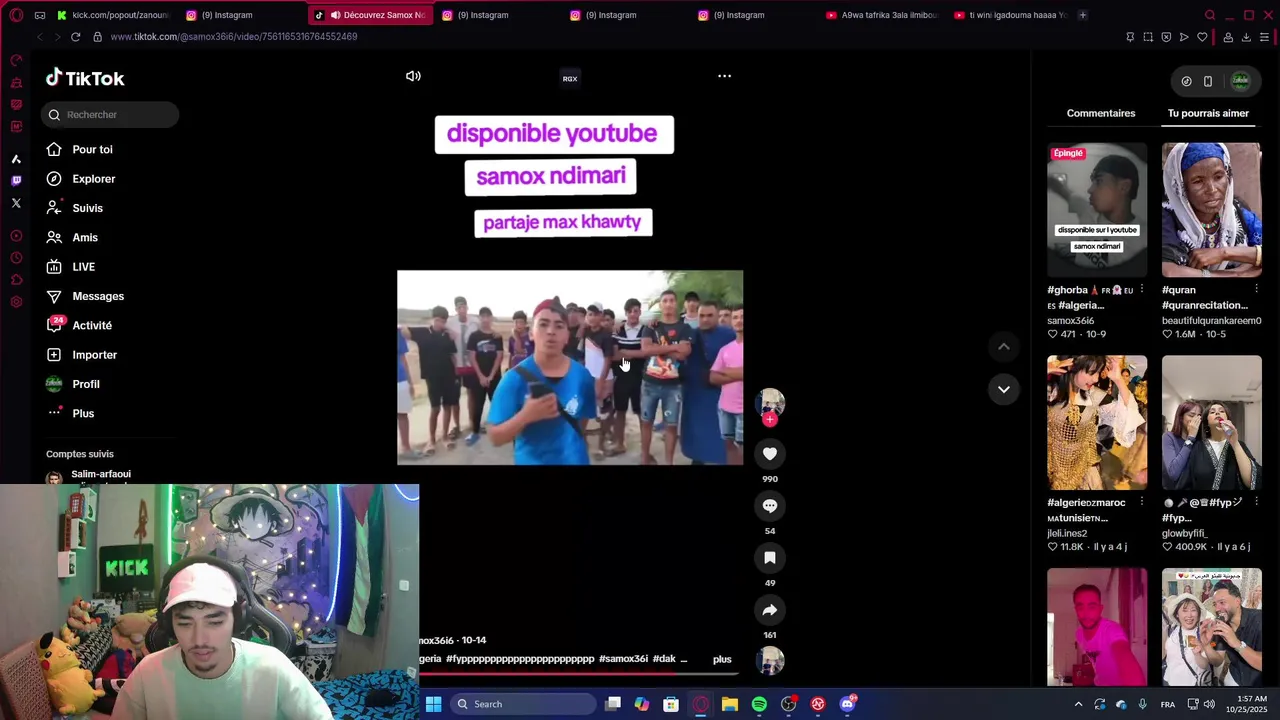The width and height of the screenshot is (1280, 720).
Task: Open the browser tab search magnifier
Action: pyautogui.click(x=1210, y=15)
